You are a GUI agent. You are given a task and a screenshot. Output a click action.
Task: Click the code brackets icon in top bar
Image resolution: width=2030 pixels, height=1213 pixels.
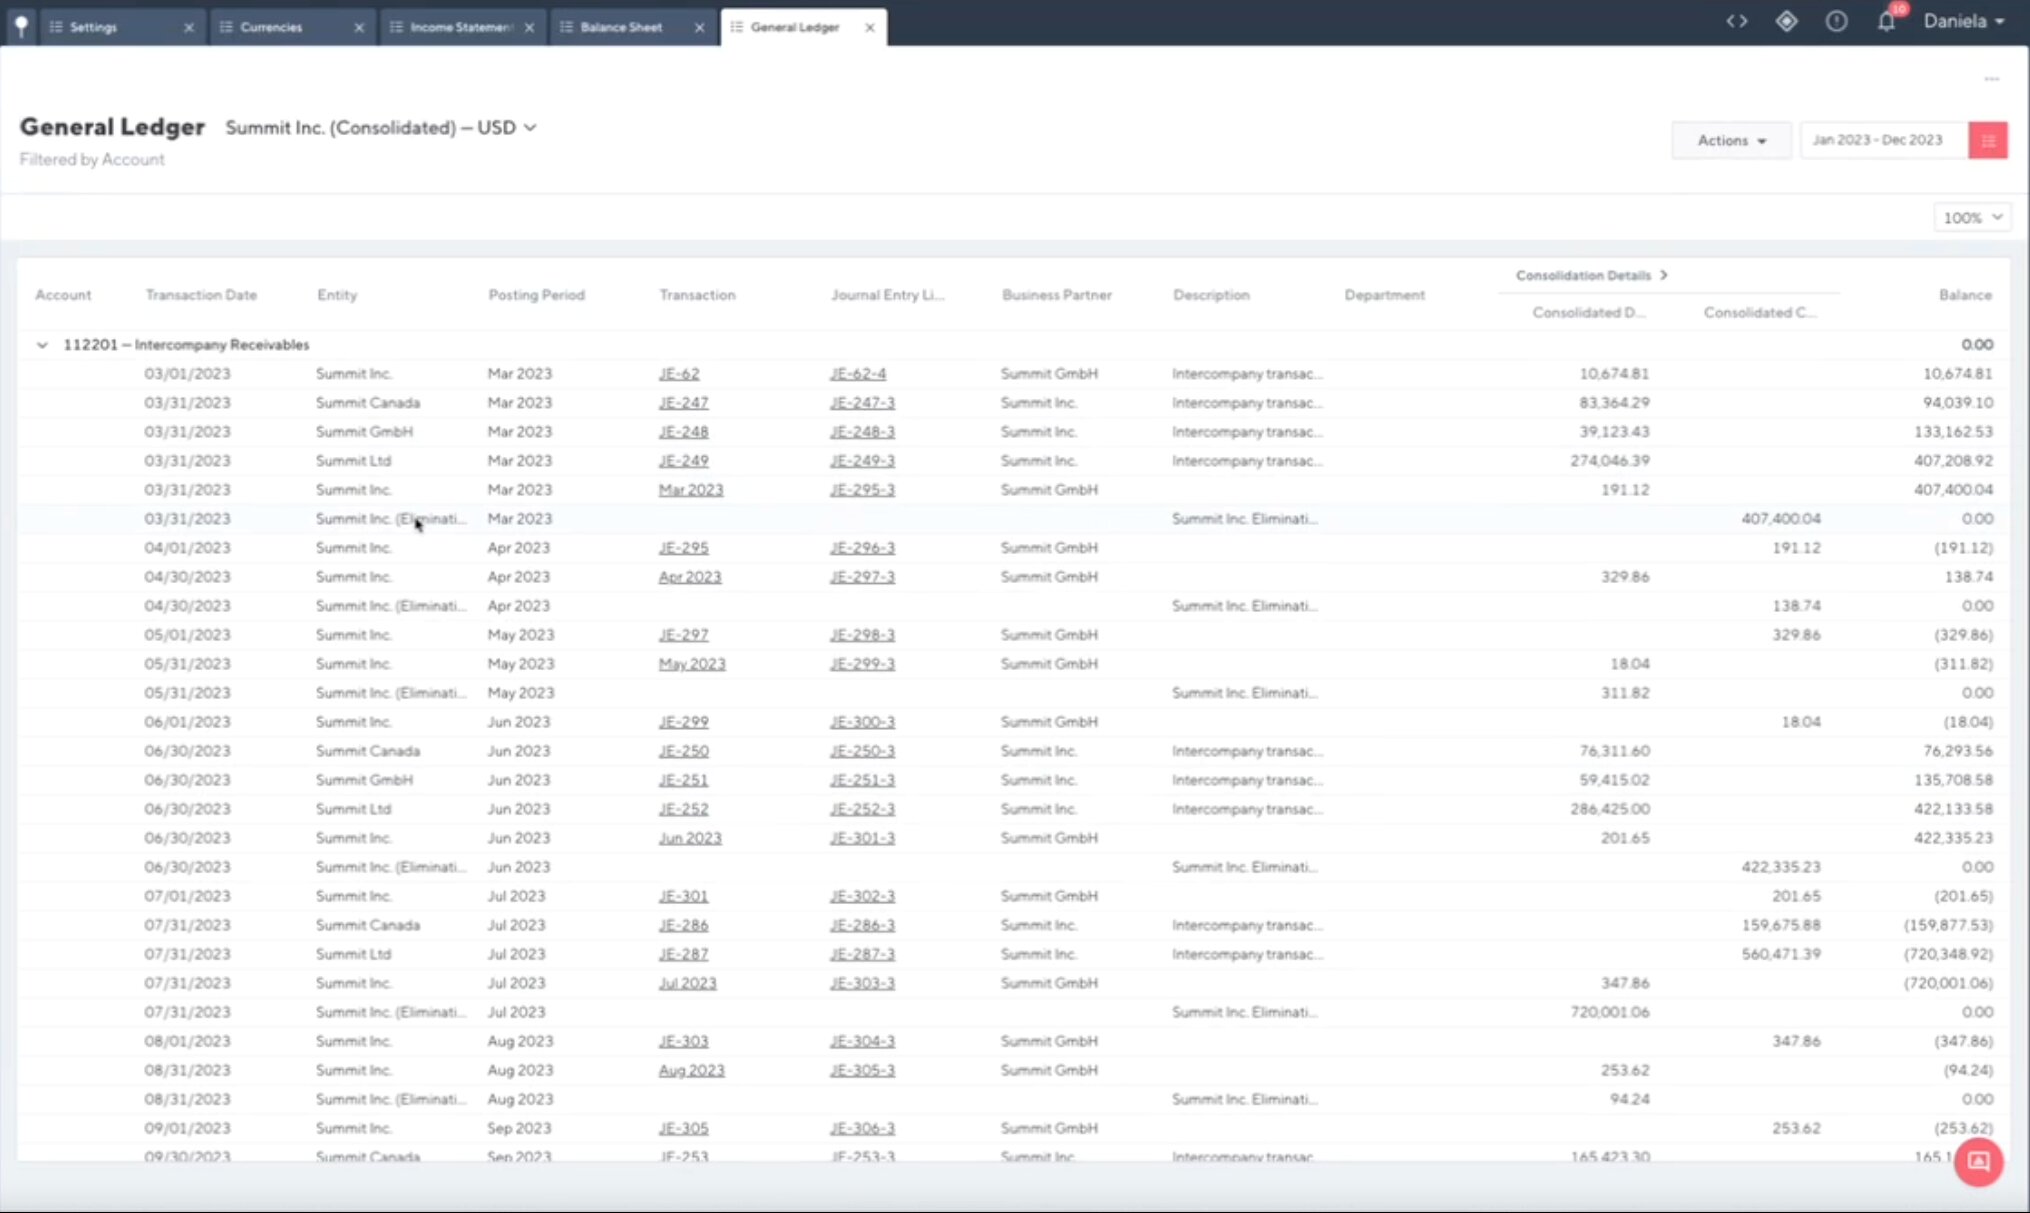pyautogui.click(x=1736, y=21)
